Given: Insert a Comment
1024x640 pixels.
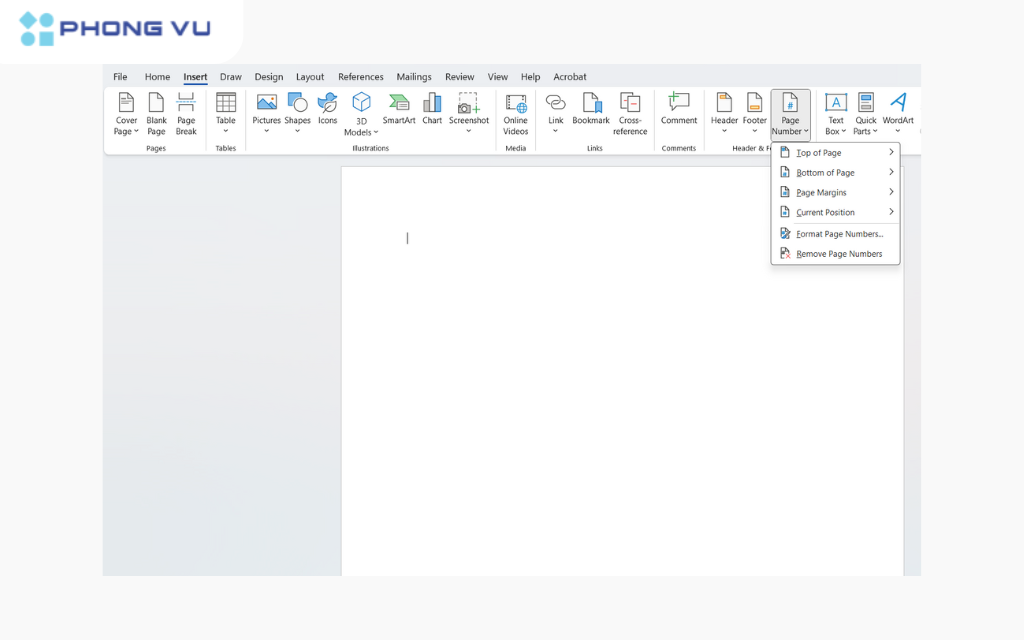Looking at the screenshot, I should pyautogui.click(x=678, y=110).
